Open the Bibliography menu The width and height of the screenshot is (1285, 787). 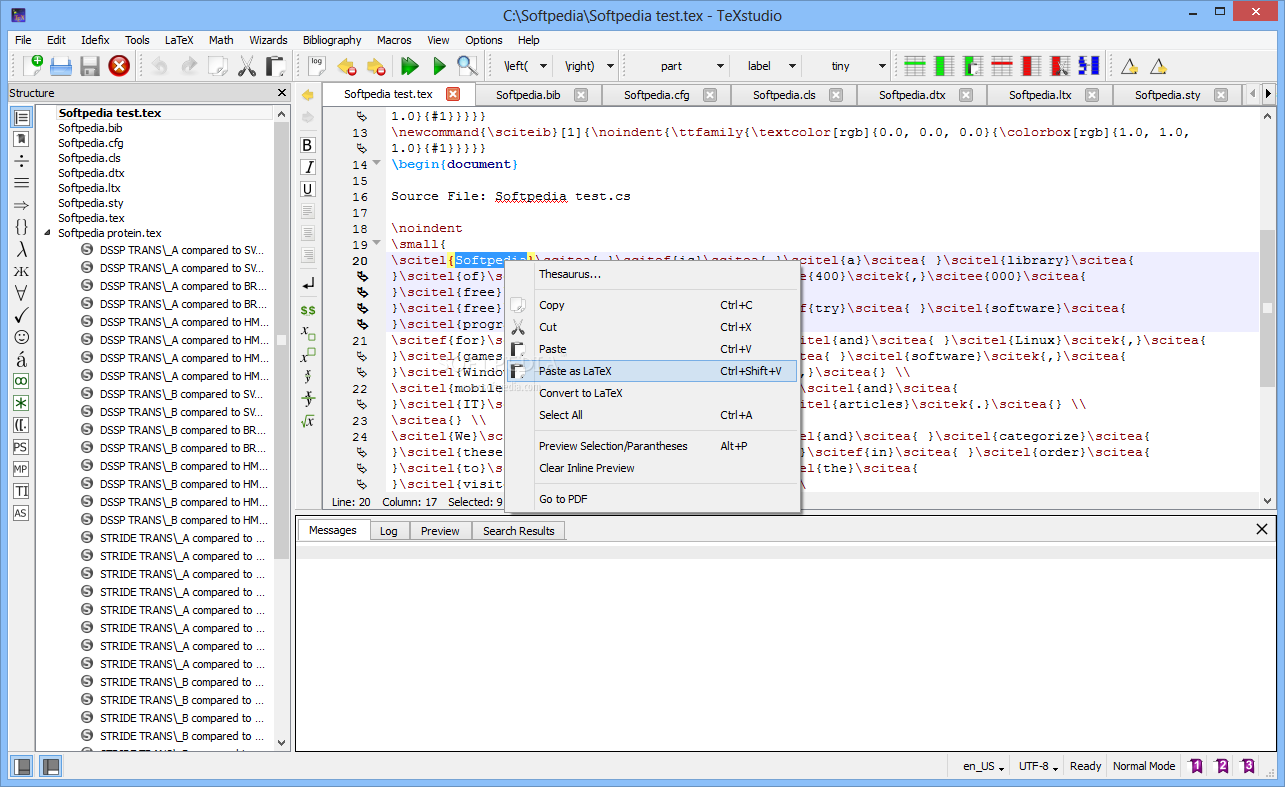point(332,40)
